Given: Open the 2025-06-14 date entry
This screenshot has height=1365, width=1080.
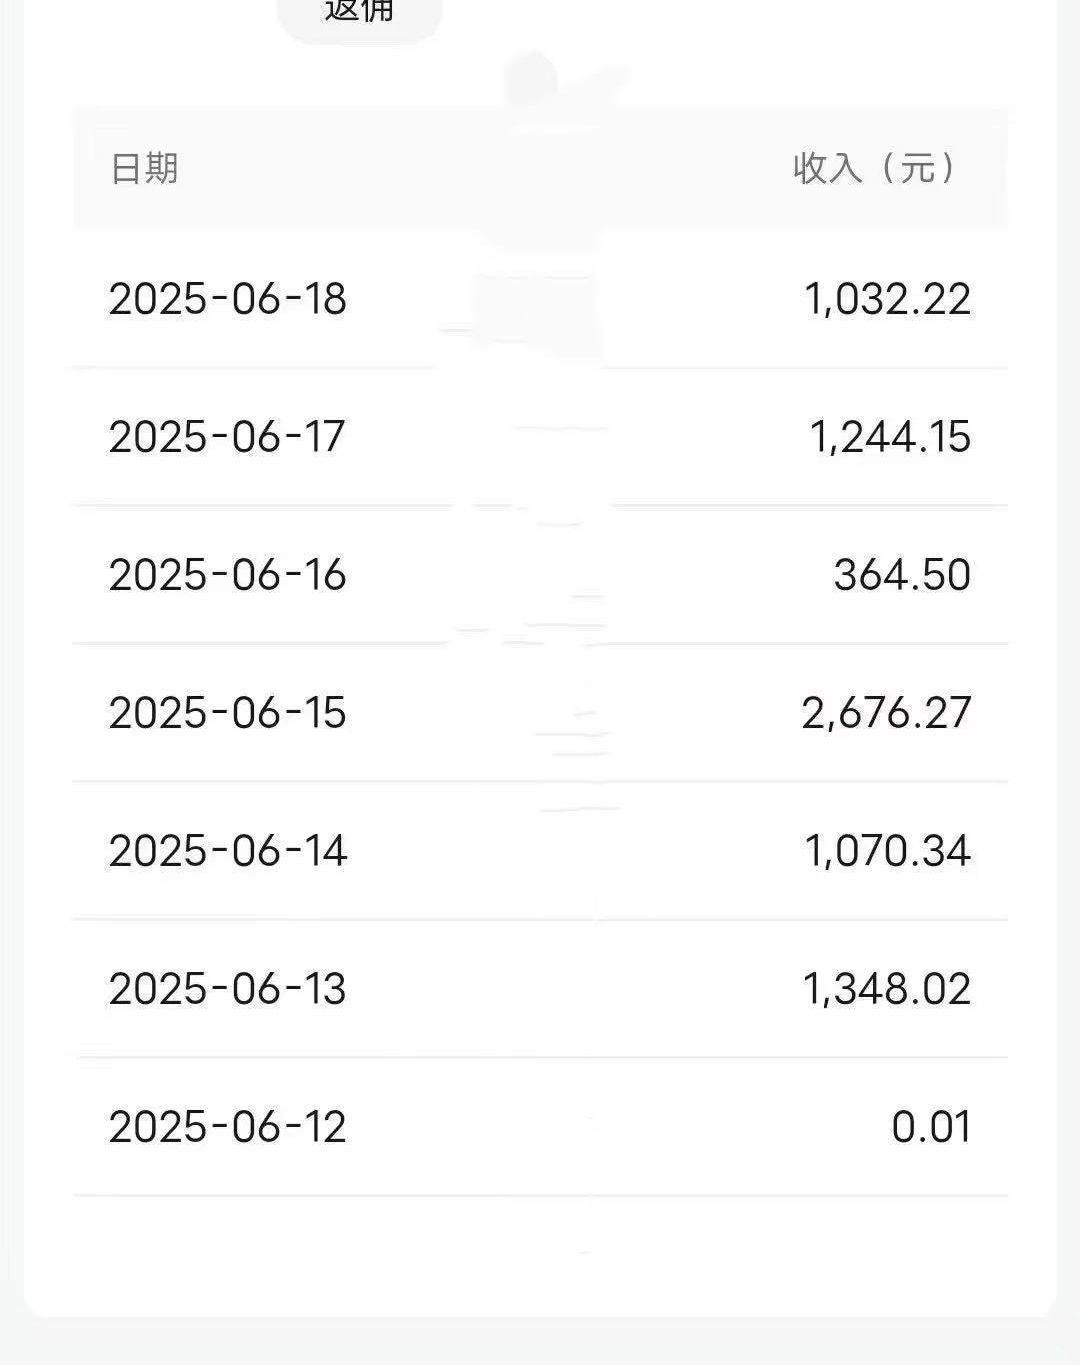Looking at the screenshot, I should point(227,851).
